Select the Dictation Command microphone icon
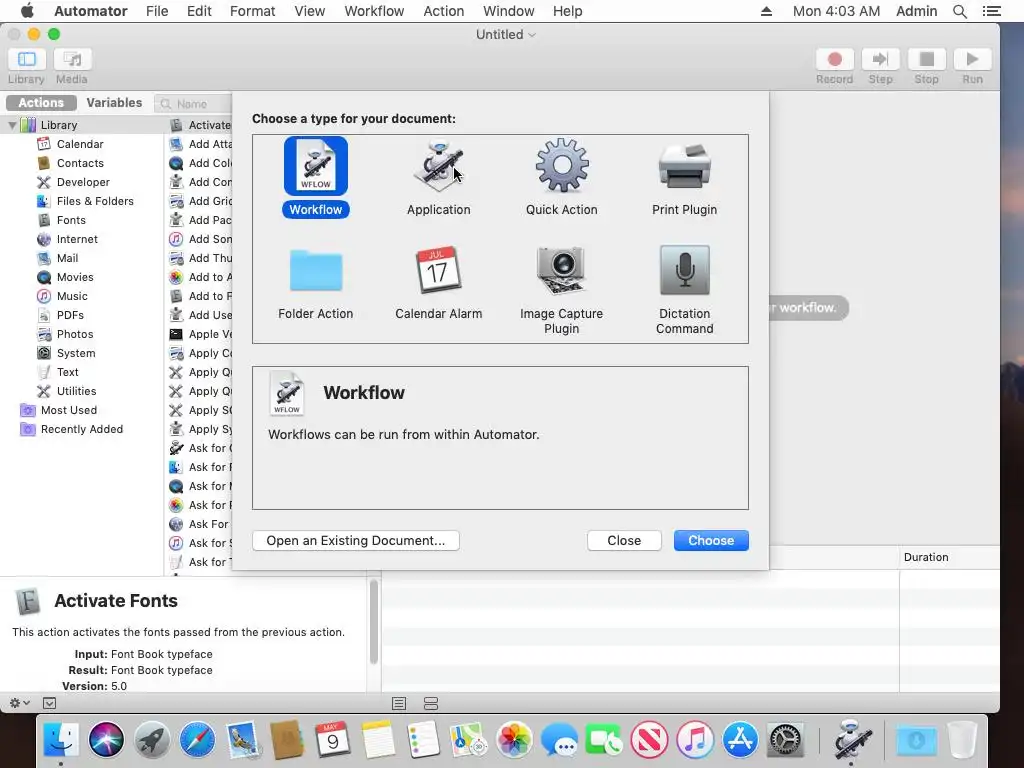 pos(684,270)
